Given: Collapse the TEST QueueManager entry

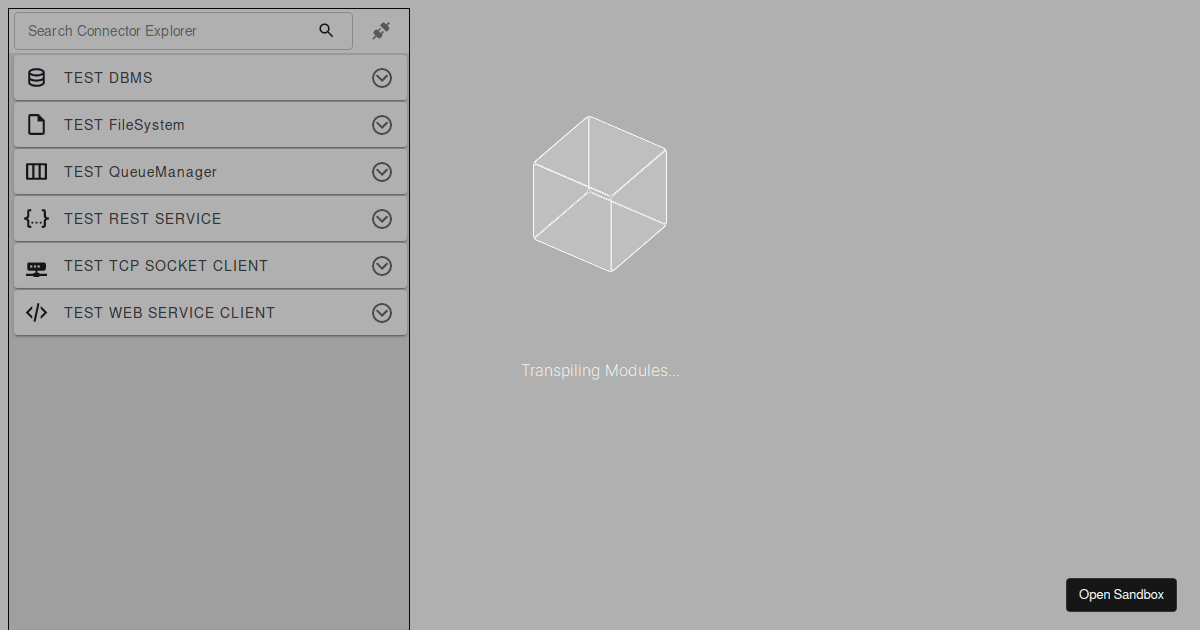Looking at the screenshot, I should tap(382, 171).
